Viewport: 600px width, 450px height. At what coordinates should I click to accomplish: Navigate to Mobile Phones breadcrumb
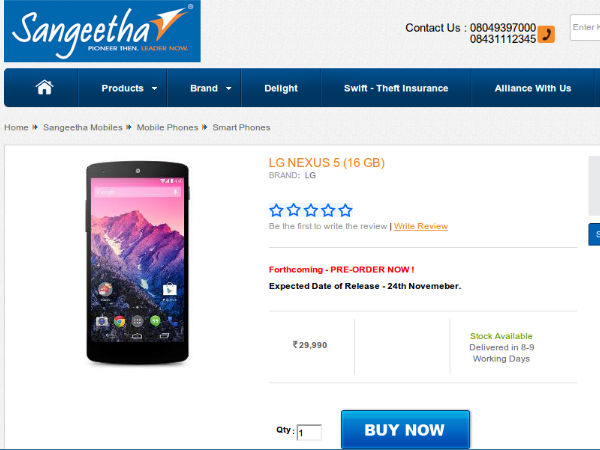tap(167, 128)
